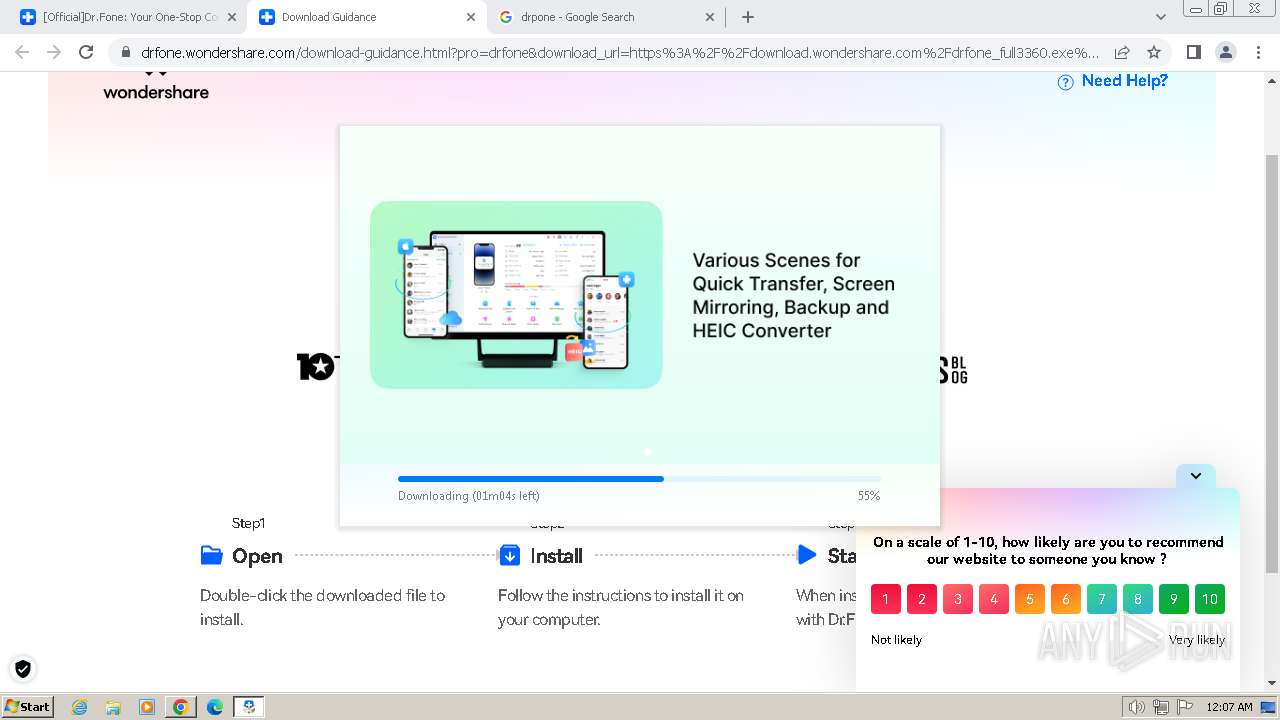Image resolution: width=1280 pixels, height=720 pixels.
Task: Collapse the survey popup with chevron
Action: click(x=1196, y=476)
